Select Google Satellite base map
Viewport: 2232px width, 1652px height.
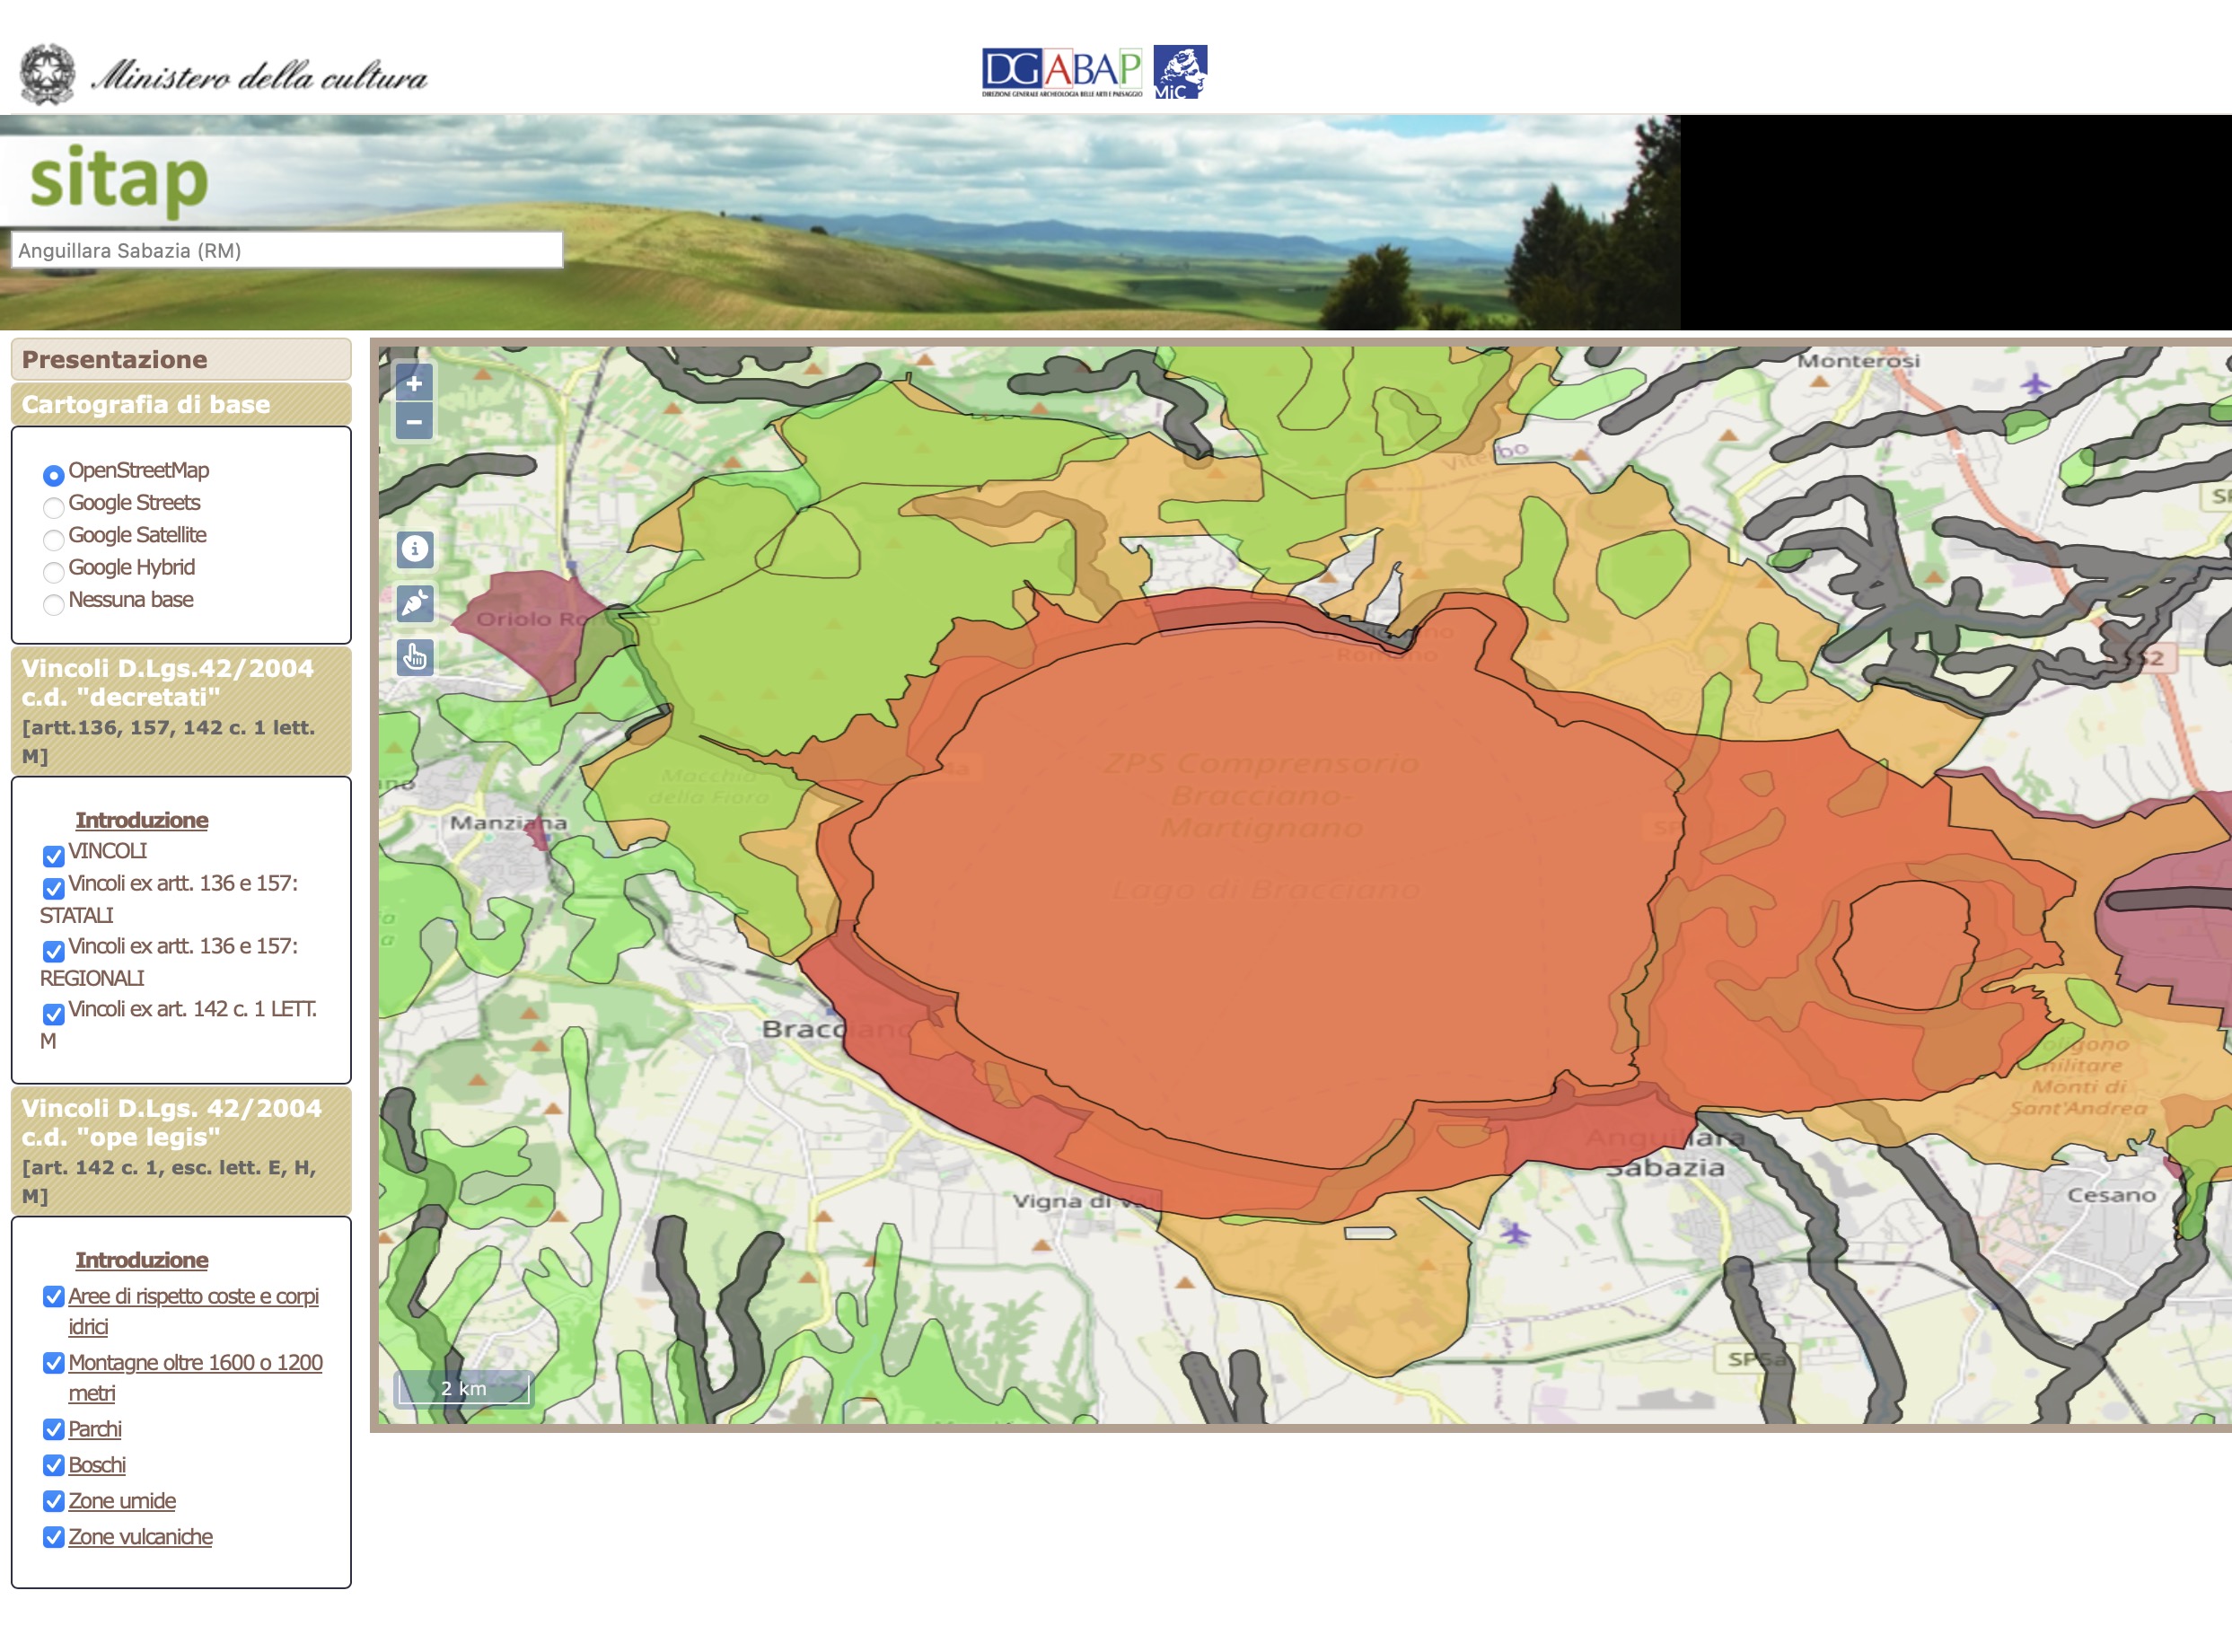(54, 540)
